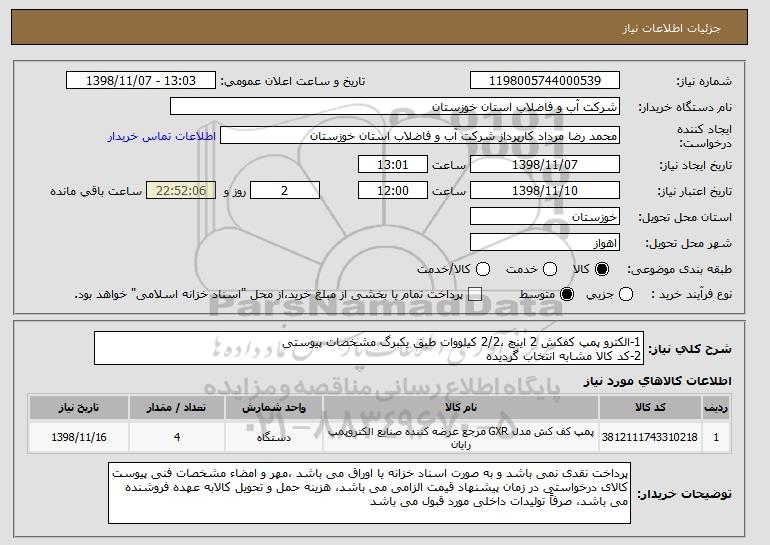Click the تاریخ اعتبار نیاز date 1398/11/10
The height and width of the screenshot is (545, 770).
[x=545, y=190]
